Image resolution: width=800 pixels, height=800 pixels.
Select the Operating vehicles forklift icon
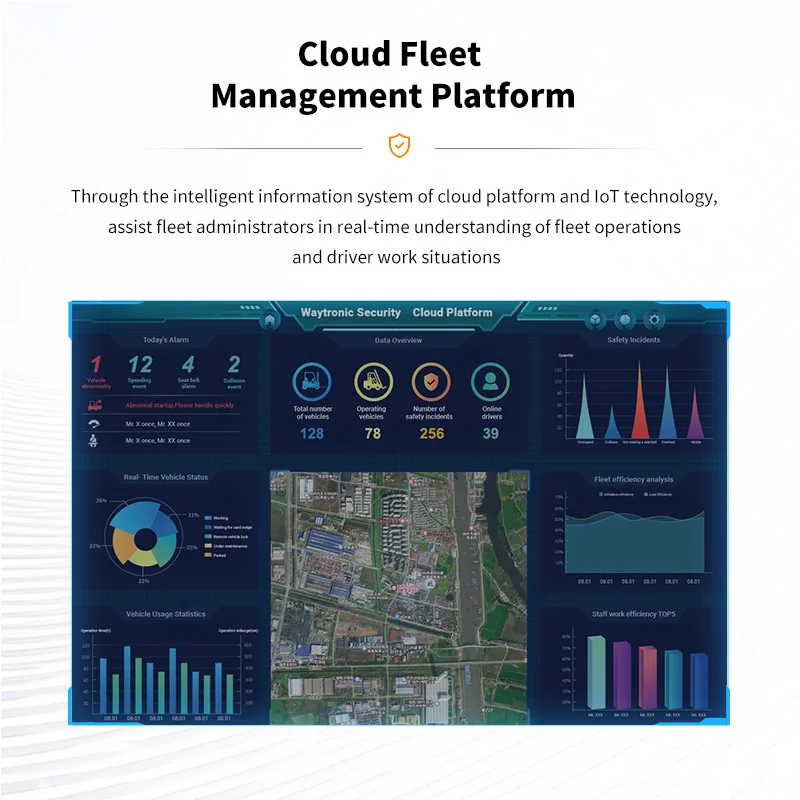click(373, 382)
